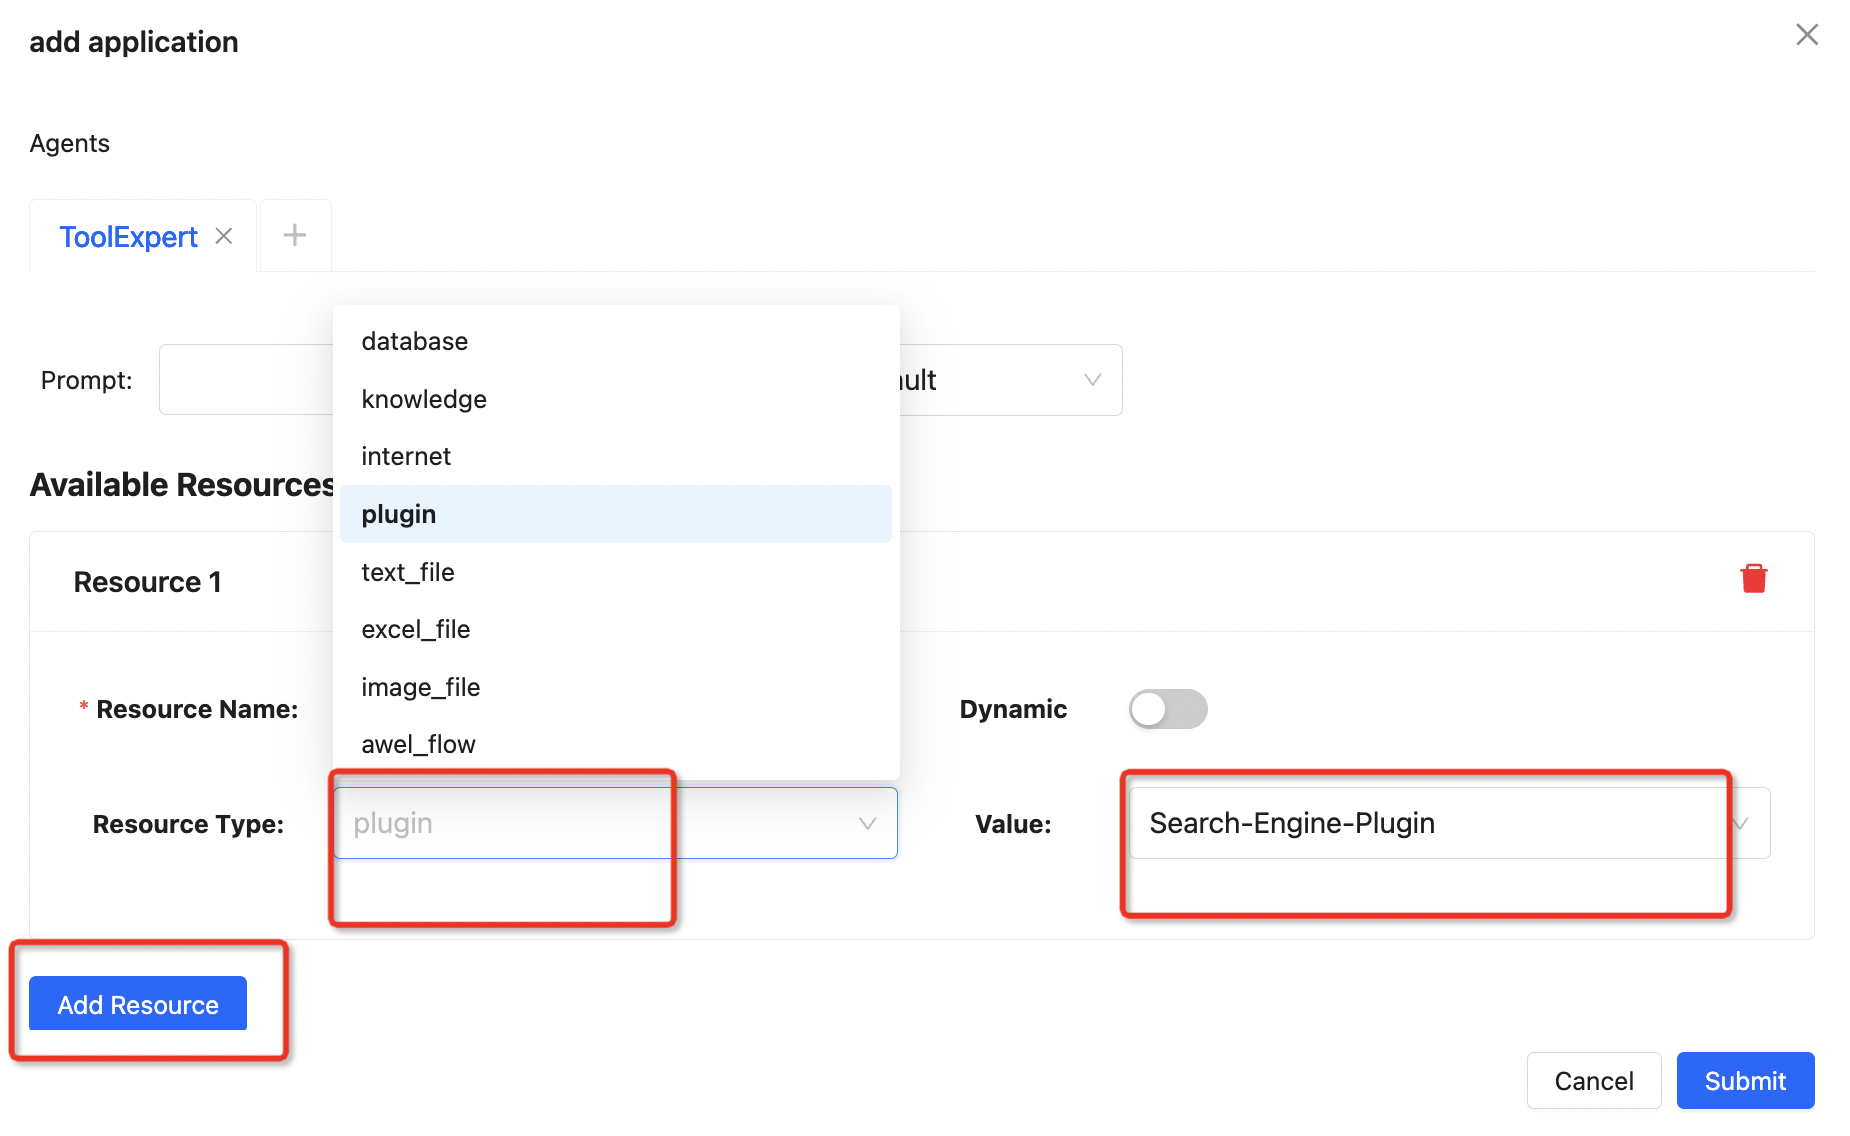Image resolution: width=1850 pixels, height=1136 pixels.
Task: Select excel_file from the list
Action: click(416, 630)
